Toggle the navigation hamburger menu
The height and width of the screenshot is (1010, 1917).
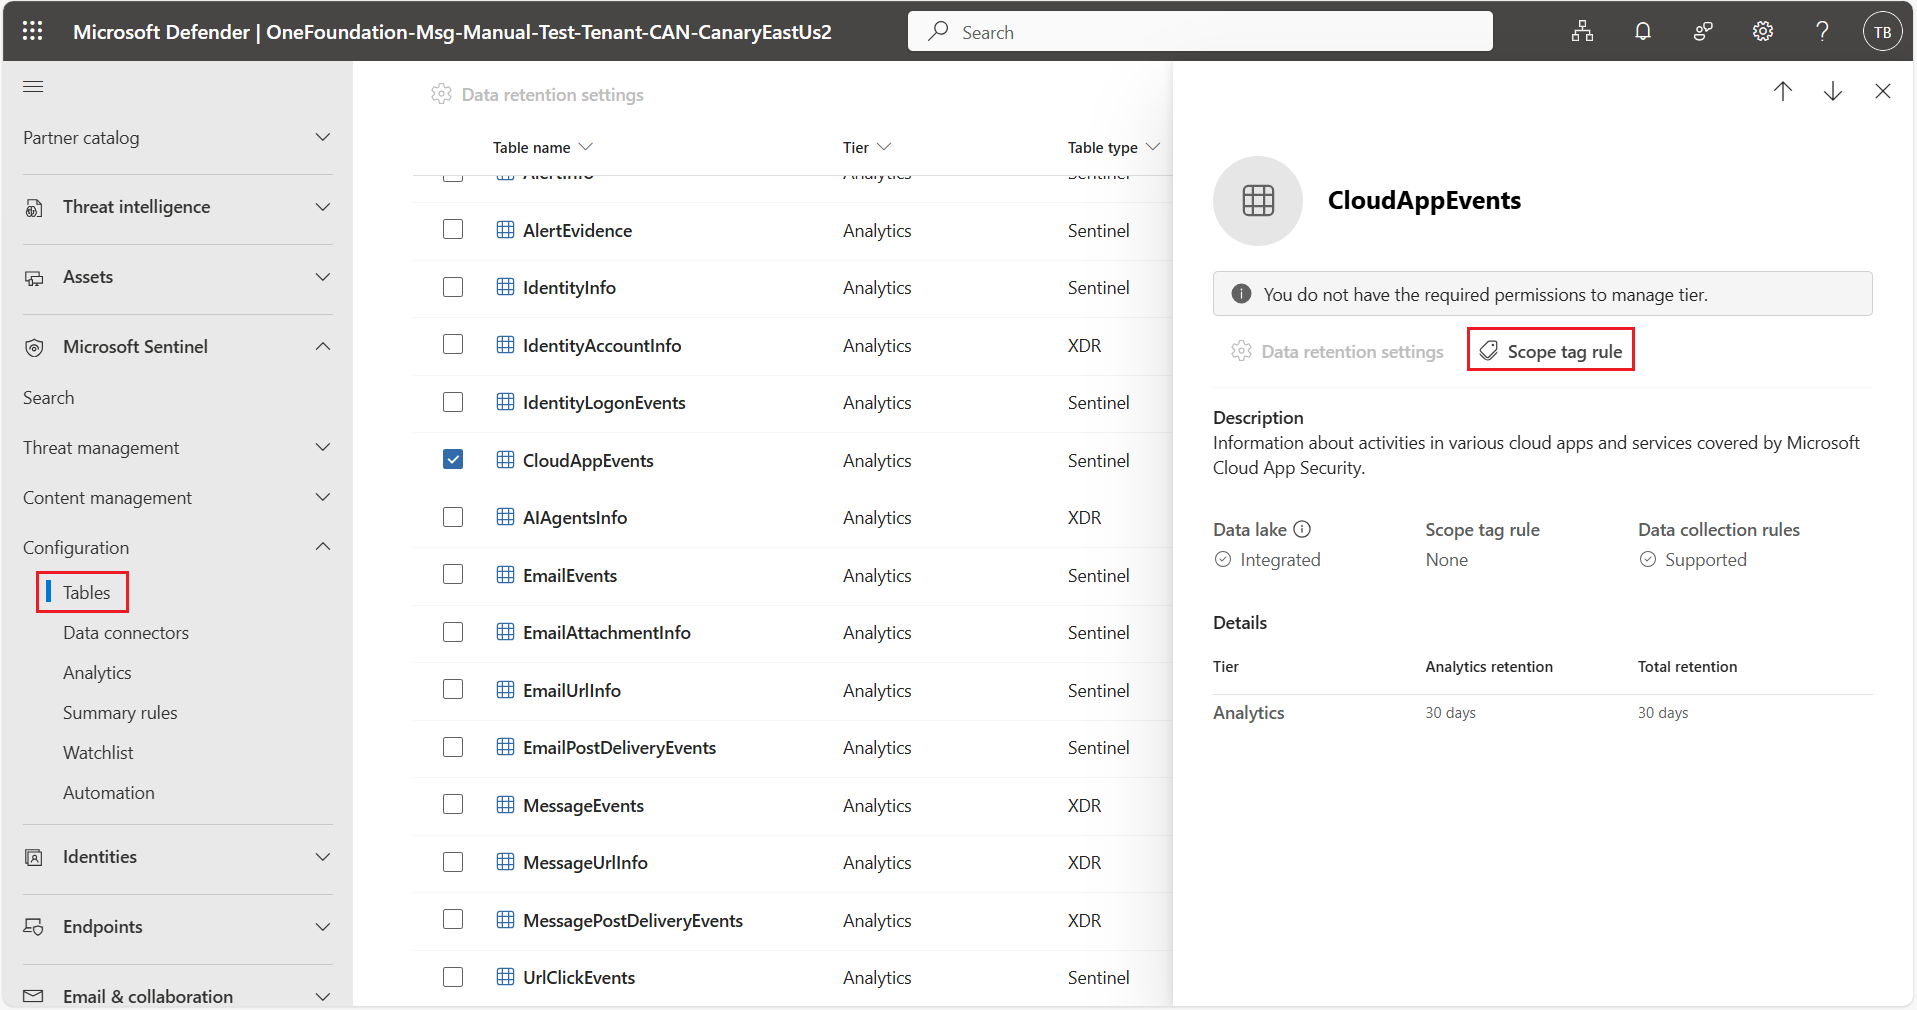[x=33, y=87]
